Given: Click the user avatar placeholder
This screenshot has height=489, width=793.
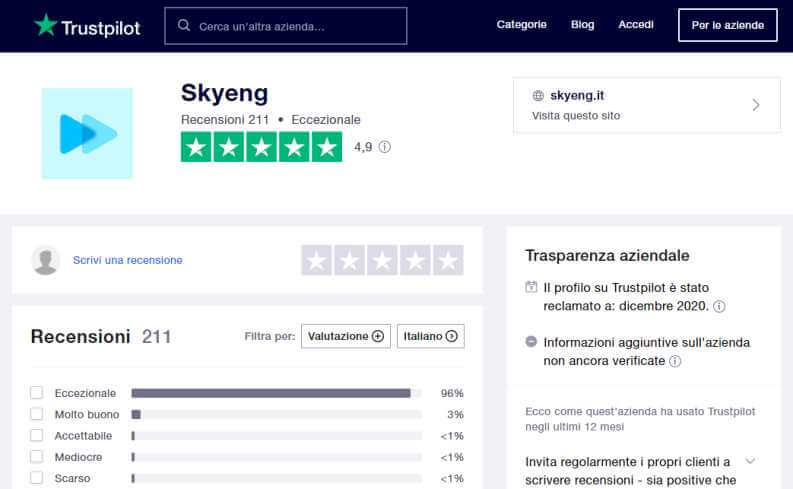Looking at the screenshot, I should tap(46, 260).
